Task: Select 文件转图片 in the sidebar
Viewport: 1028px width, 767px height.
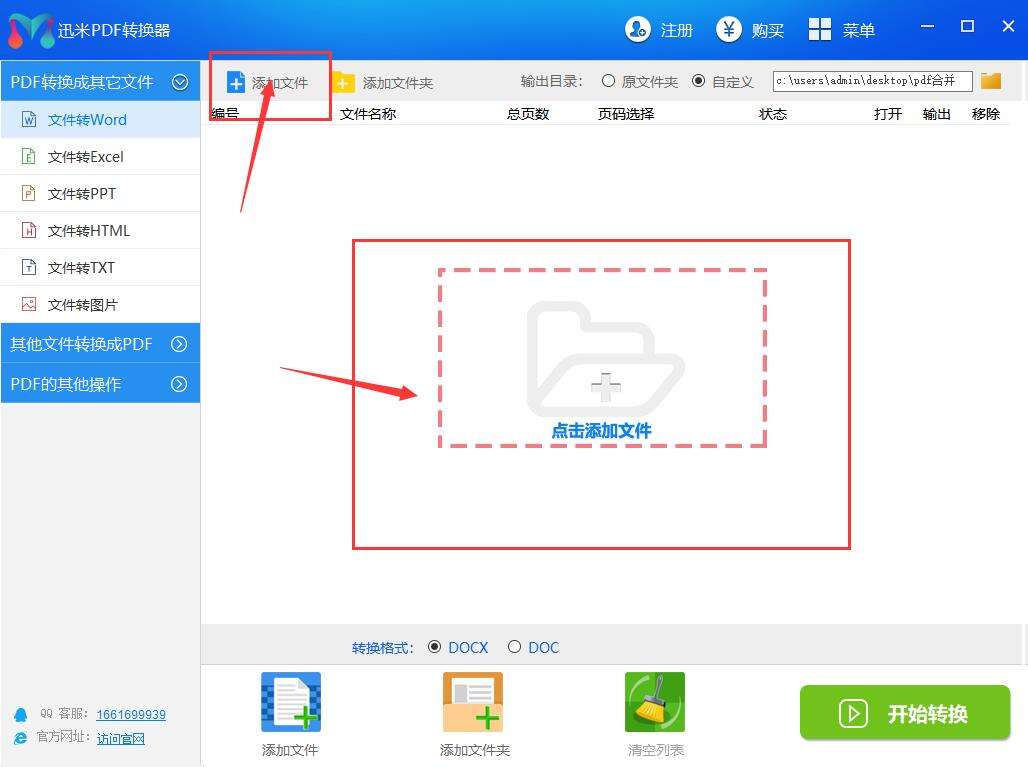Action: point(100,304)
